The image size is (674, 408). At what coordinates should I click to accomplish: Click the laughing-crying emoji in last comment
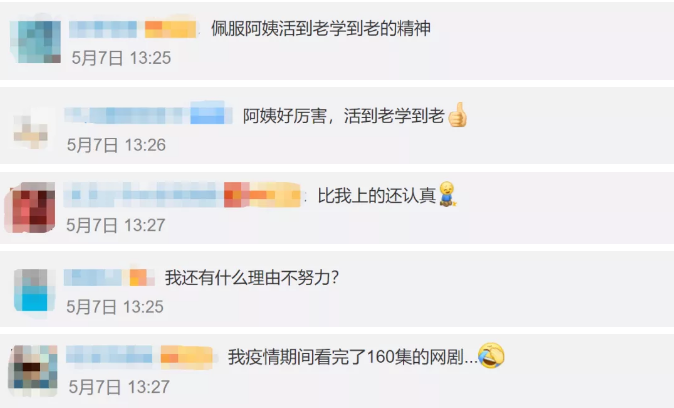click(491, 356)
